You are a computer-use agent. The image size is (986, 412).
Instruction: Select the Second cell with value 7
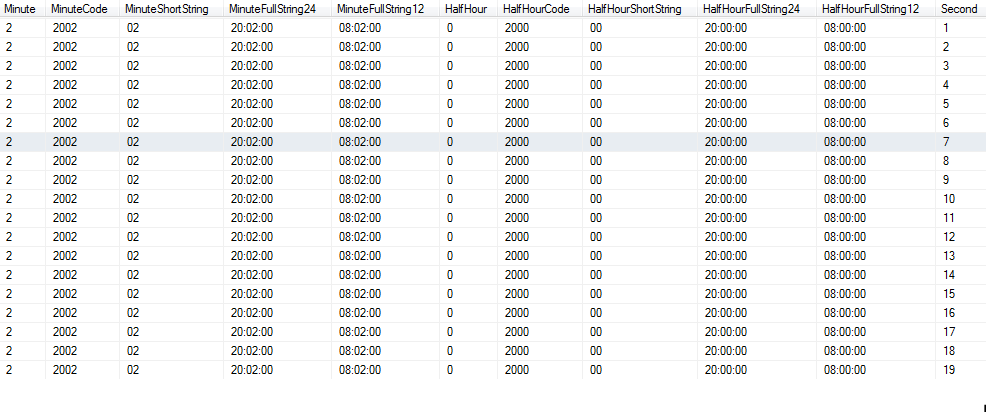pos(946,142)
